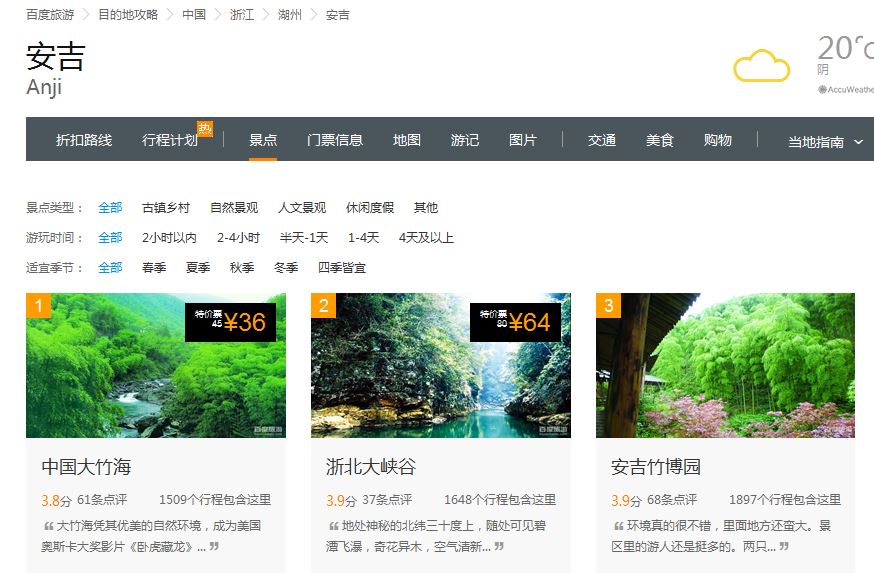Click the ¥64 special price tag
Viewport: 874px width, 573px height.
515,321
